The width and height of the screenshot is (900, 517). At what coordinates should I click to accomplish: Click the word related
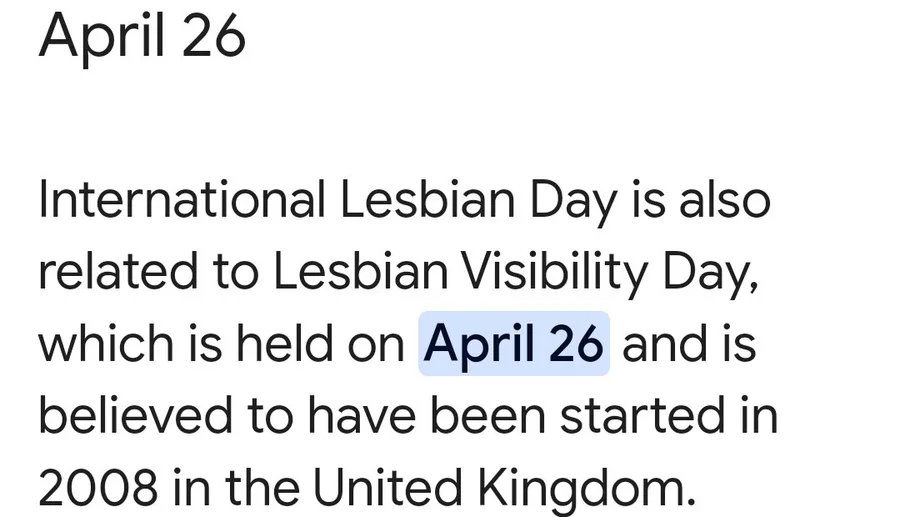118,271
